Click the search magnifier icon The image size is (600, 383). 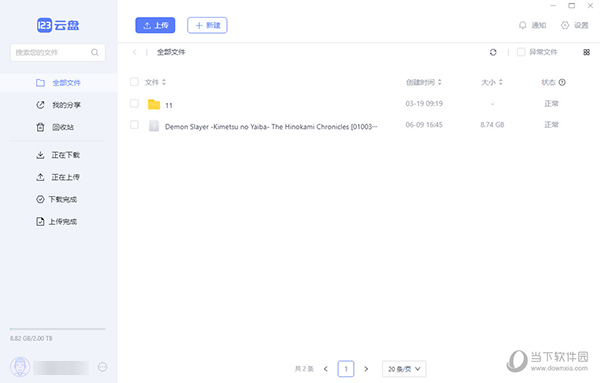coord(95,52)
